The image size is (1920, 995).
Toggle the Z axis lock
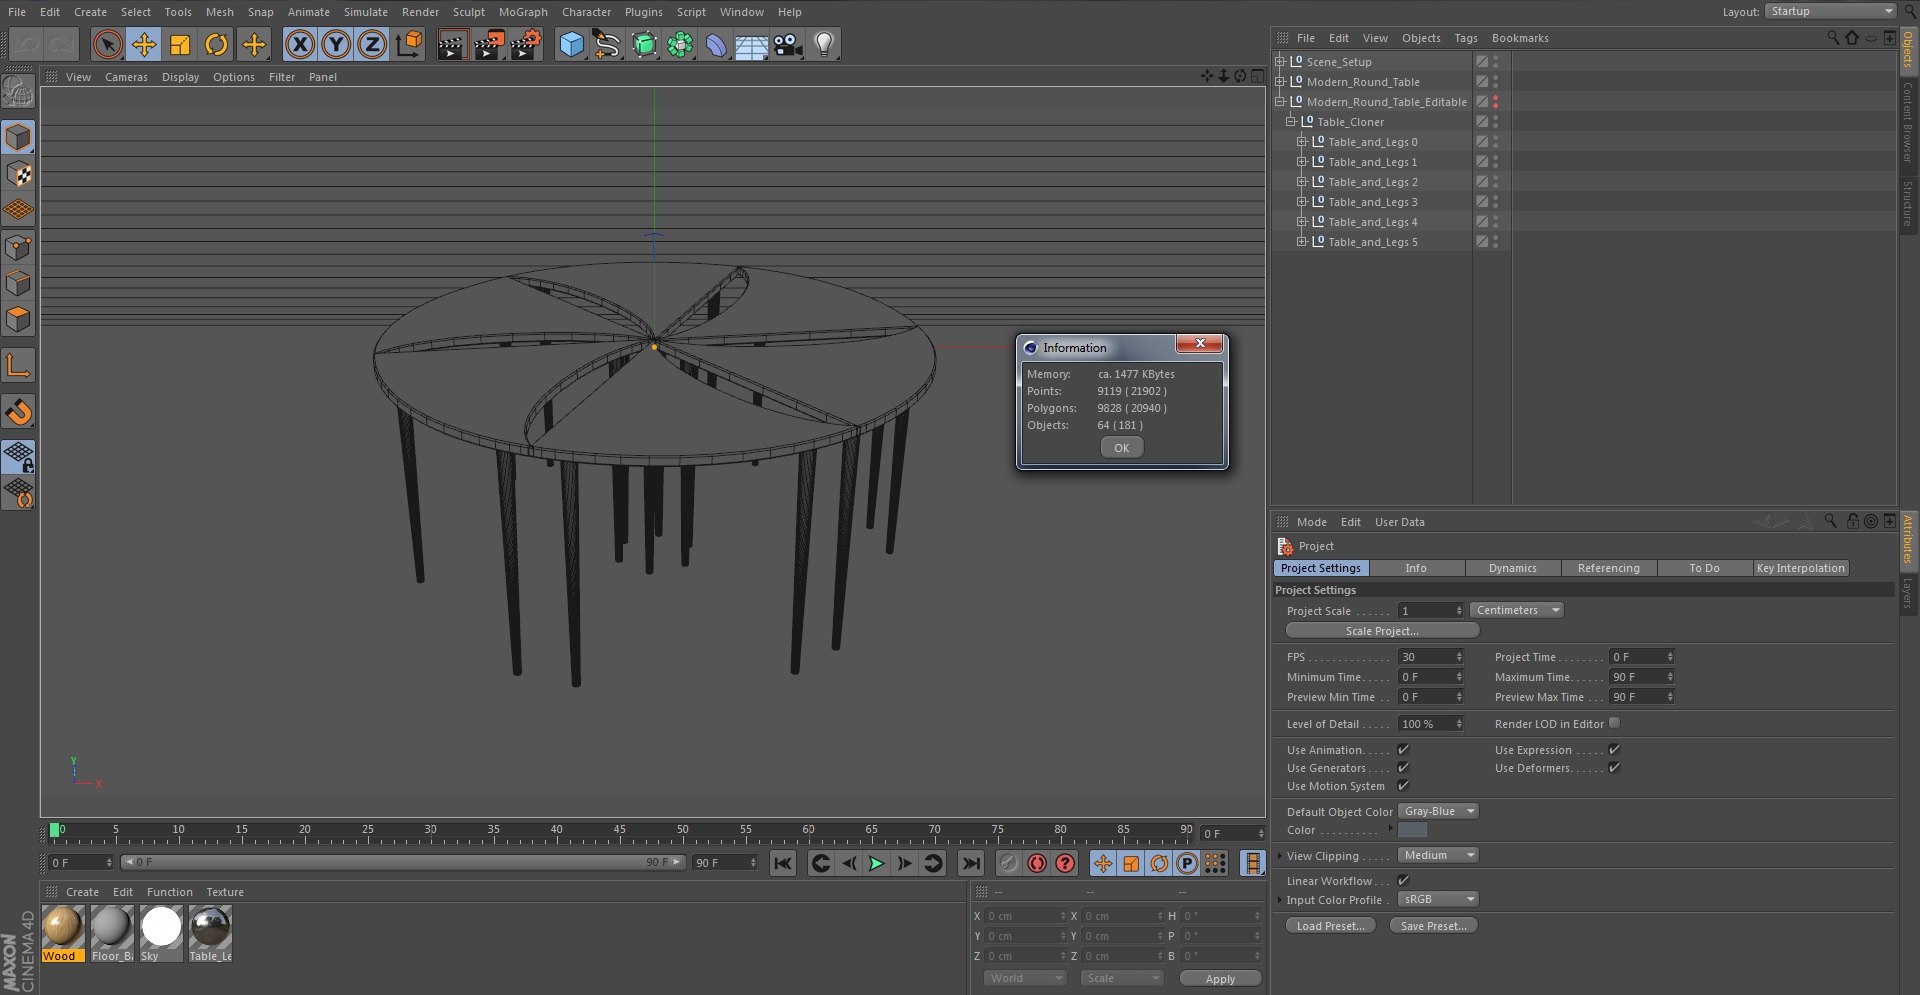pos(372,45)
